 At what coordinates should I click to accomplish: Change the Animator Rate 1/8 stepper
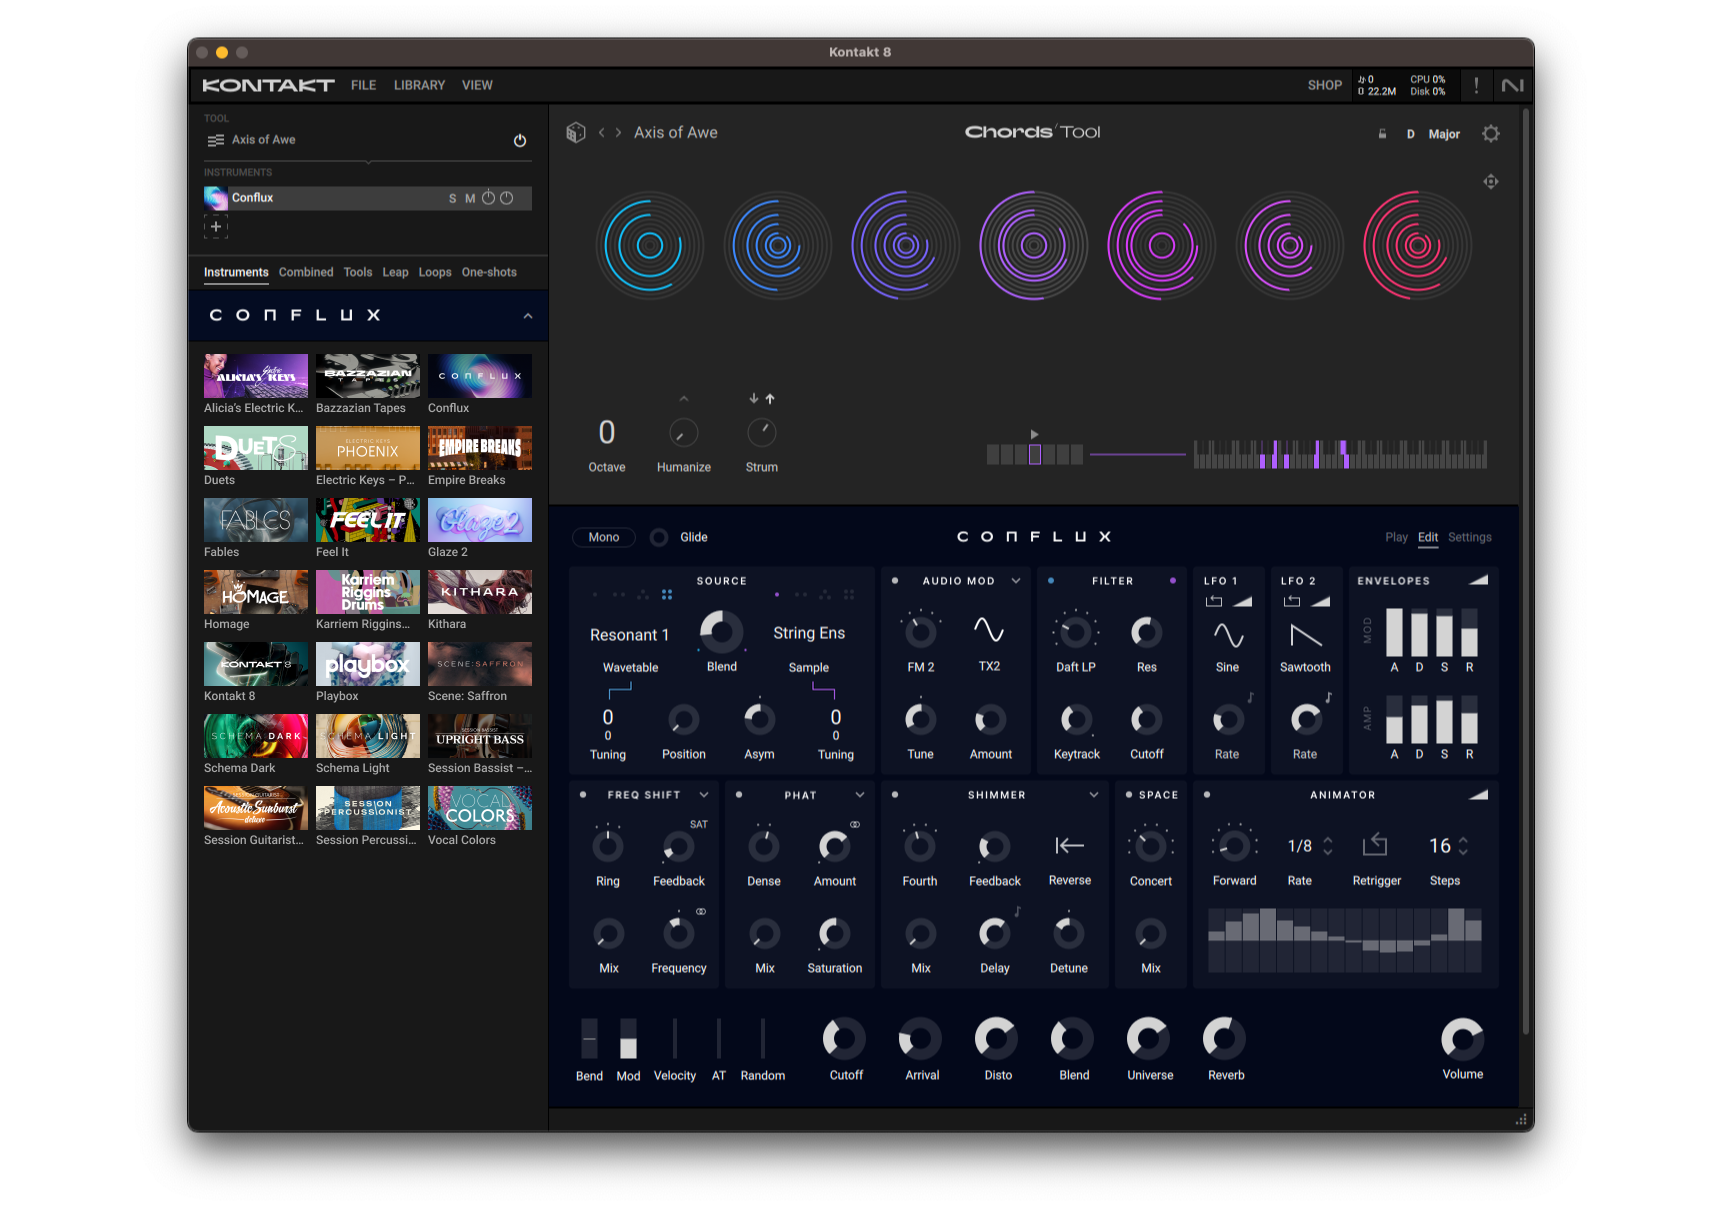point(1328,847)
